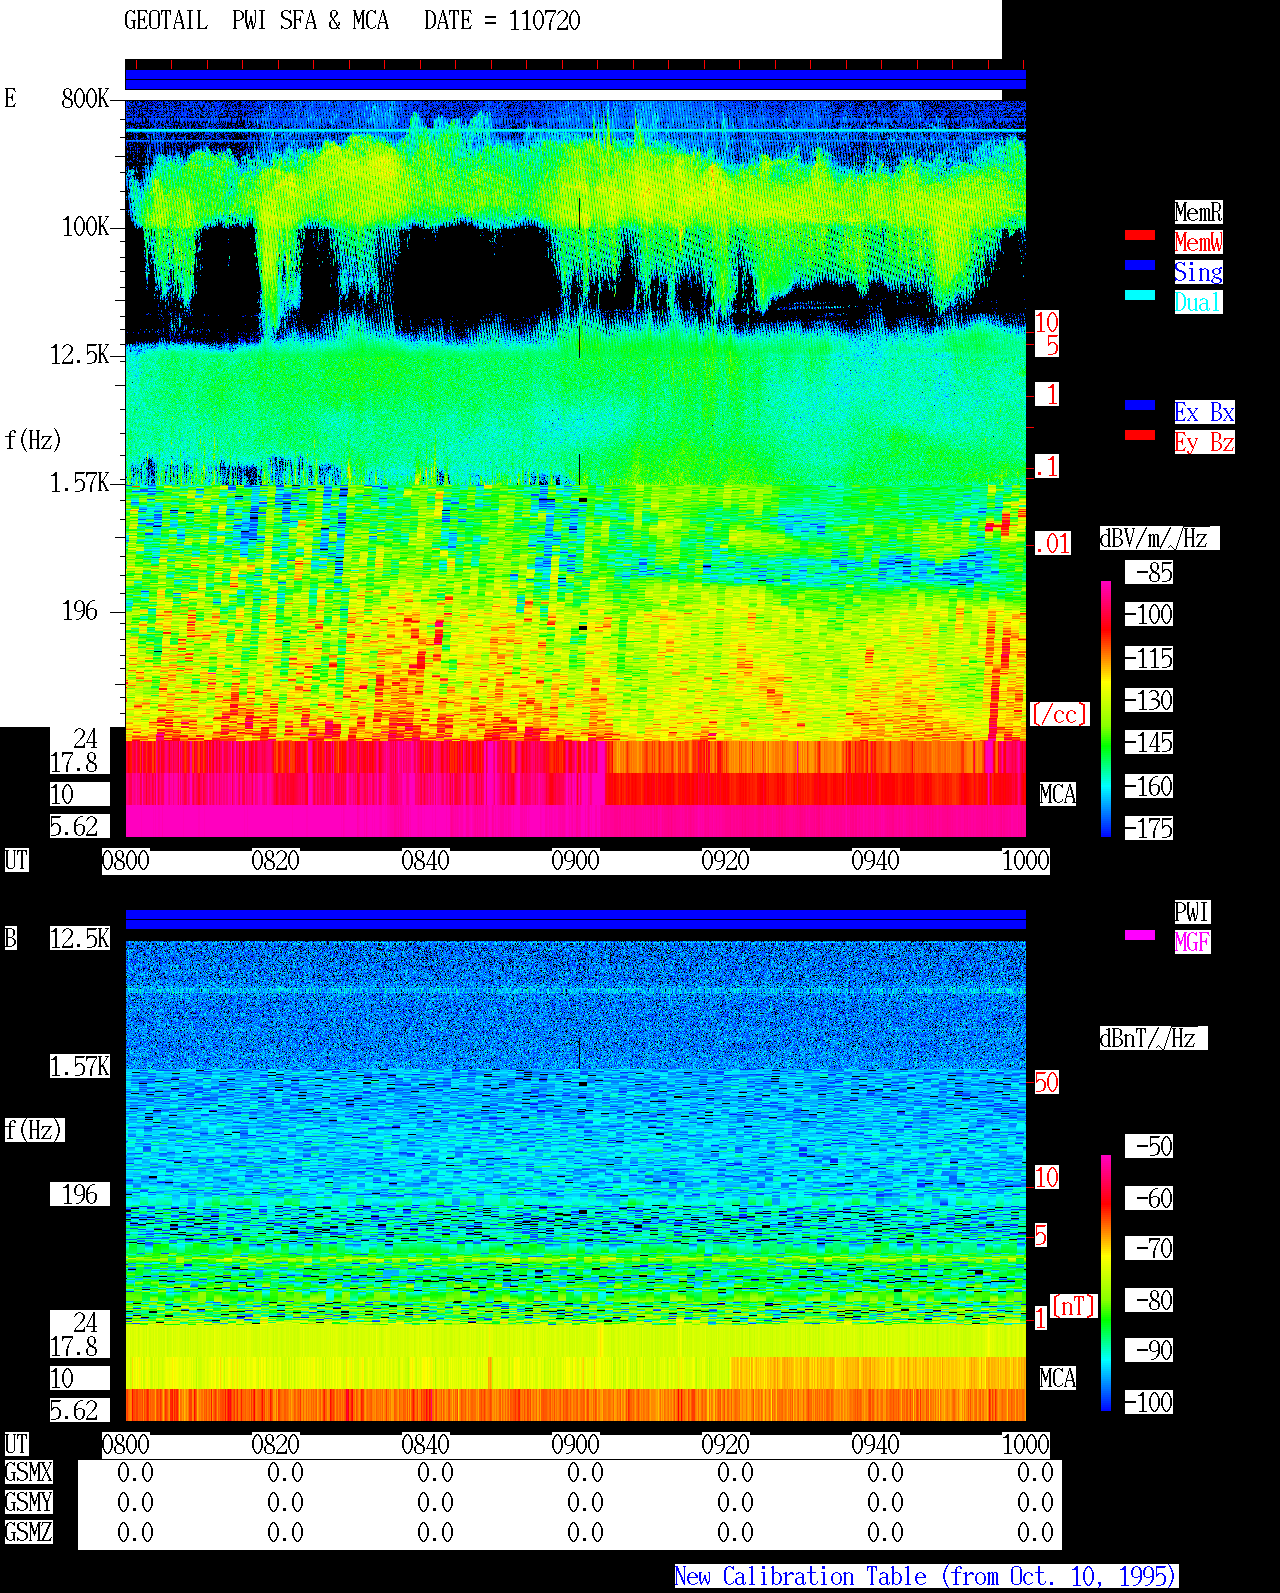Image resolution: width=1280 pixels, height=1593 pixels.
Task: Click the 17.8 label on the B panel
Action: (74, 1346)
